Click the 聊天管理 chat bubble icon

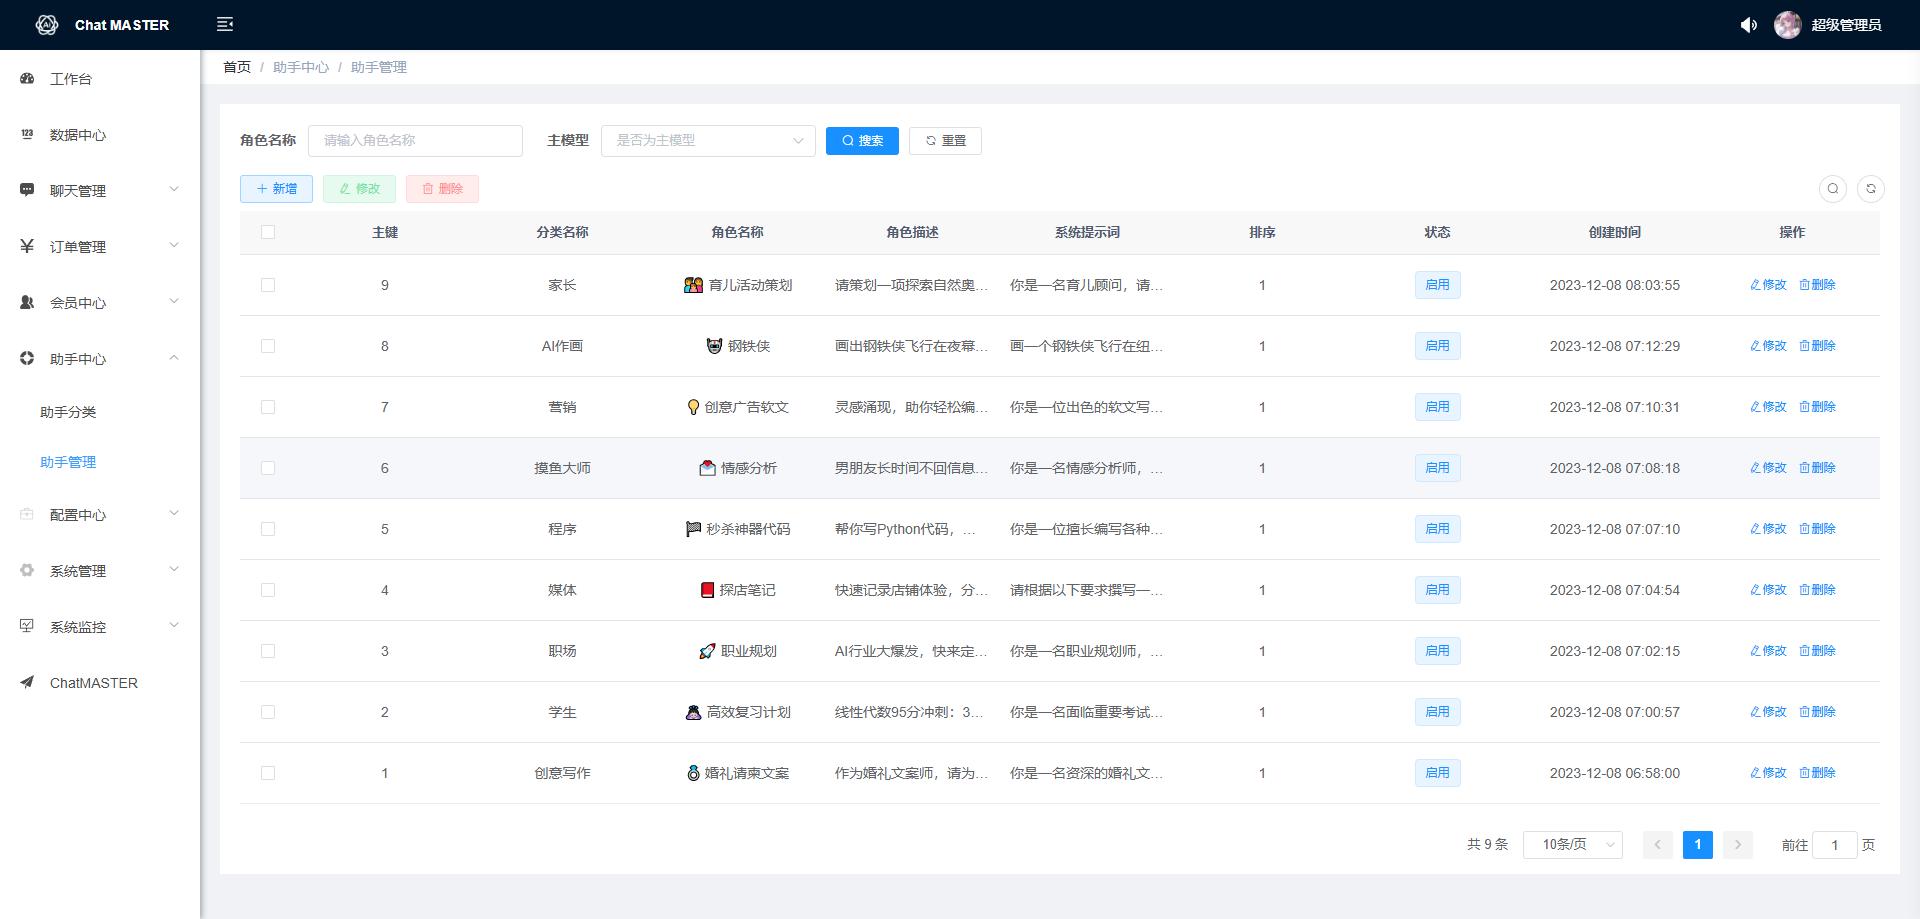(27, 190)
